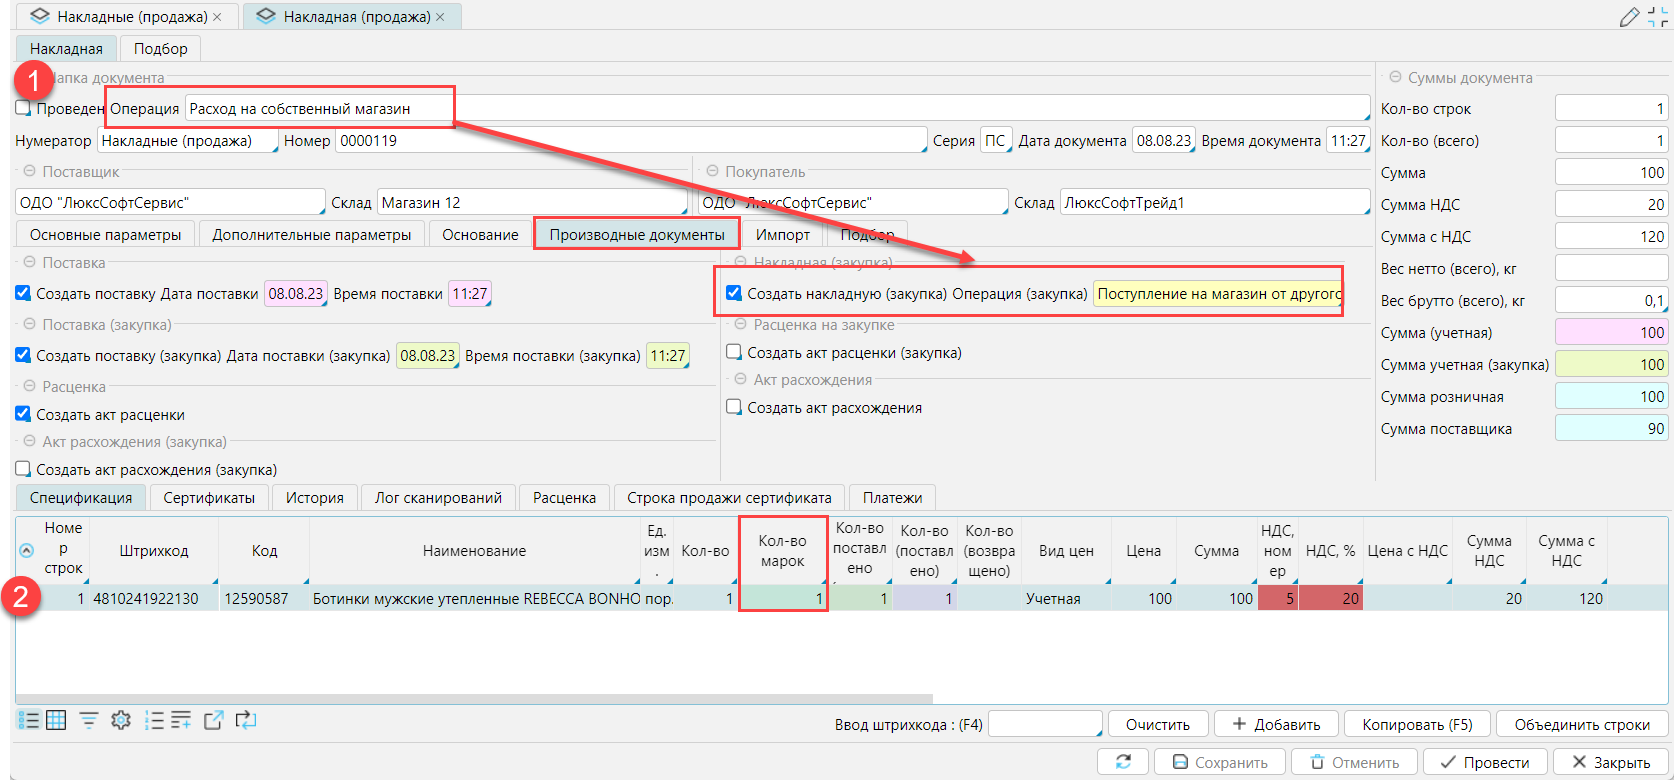Toggle the fullscreen collapse icon at top right
This screenshot has width=1674, height=780.
(x=1658, y=17)
